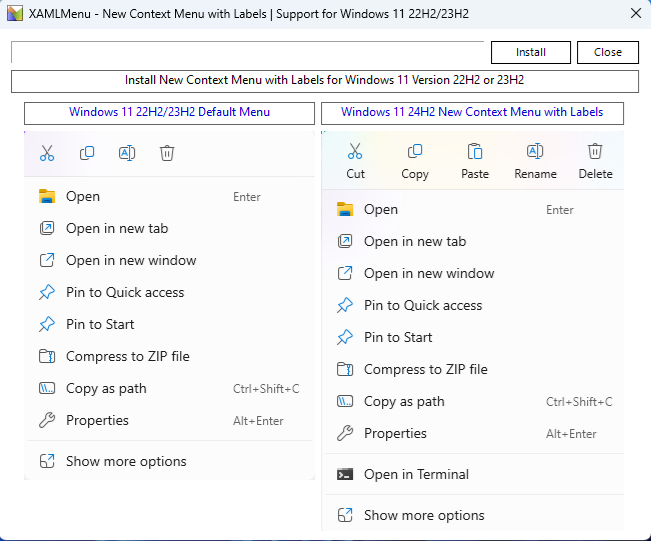Click the new window icon in the 24H2 menu
This screenshot has height=541, width=651.
(x=345, y=273)
